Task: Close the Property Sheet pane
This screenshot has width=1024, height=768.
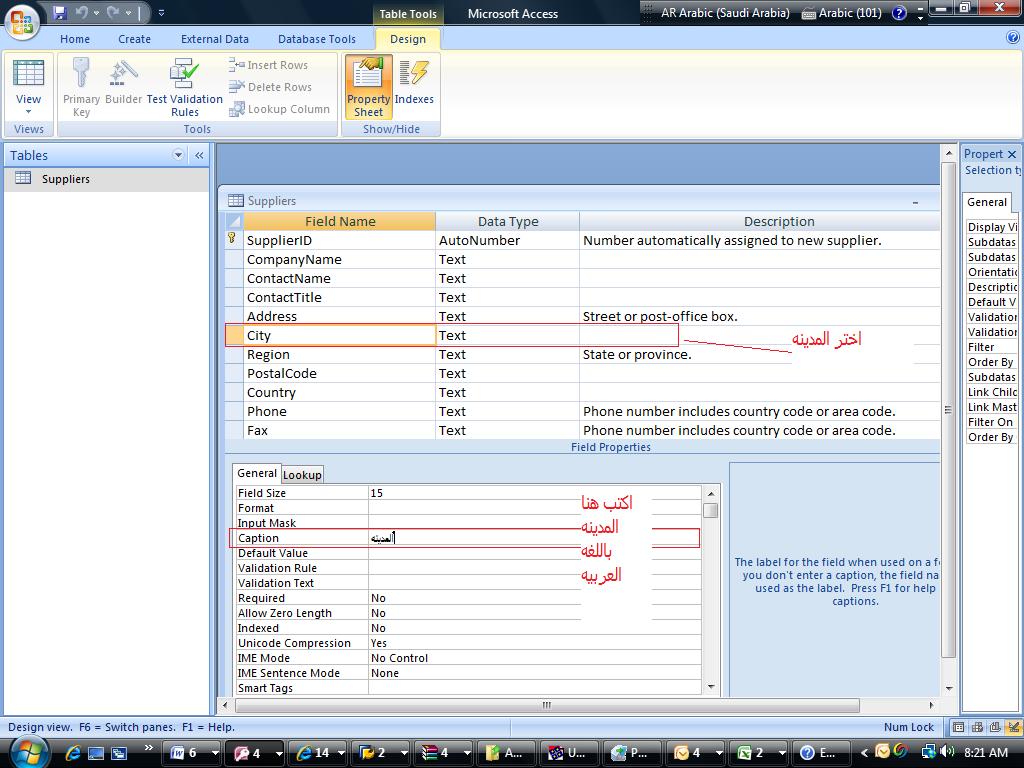Action: coord(1012,154)
